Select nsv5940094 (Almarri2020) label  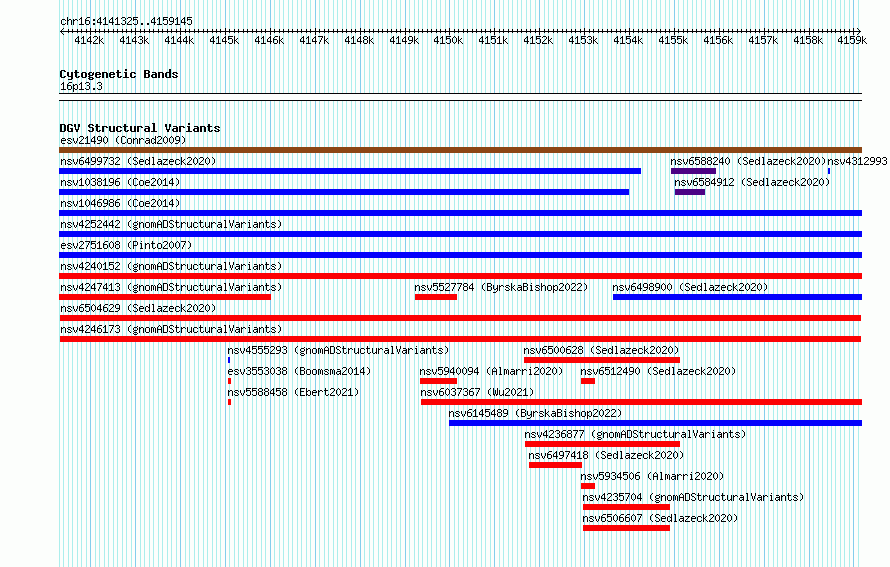[491, 371]
